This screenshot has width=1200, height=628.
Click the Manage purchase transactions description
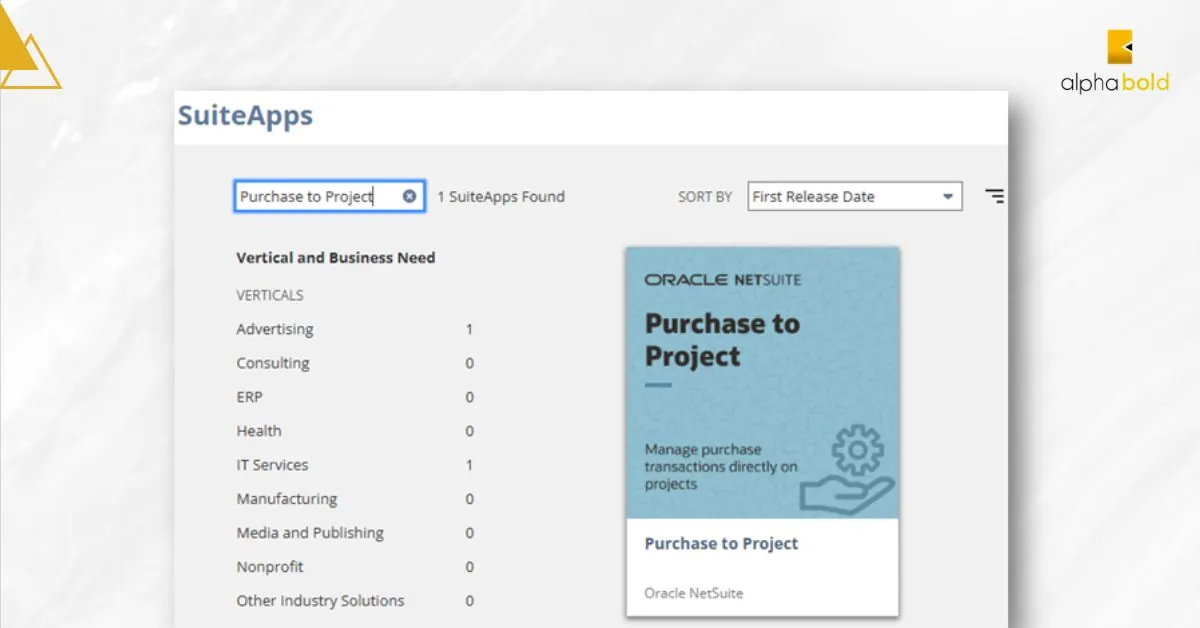click(720, 467)
